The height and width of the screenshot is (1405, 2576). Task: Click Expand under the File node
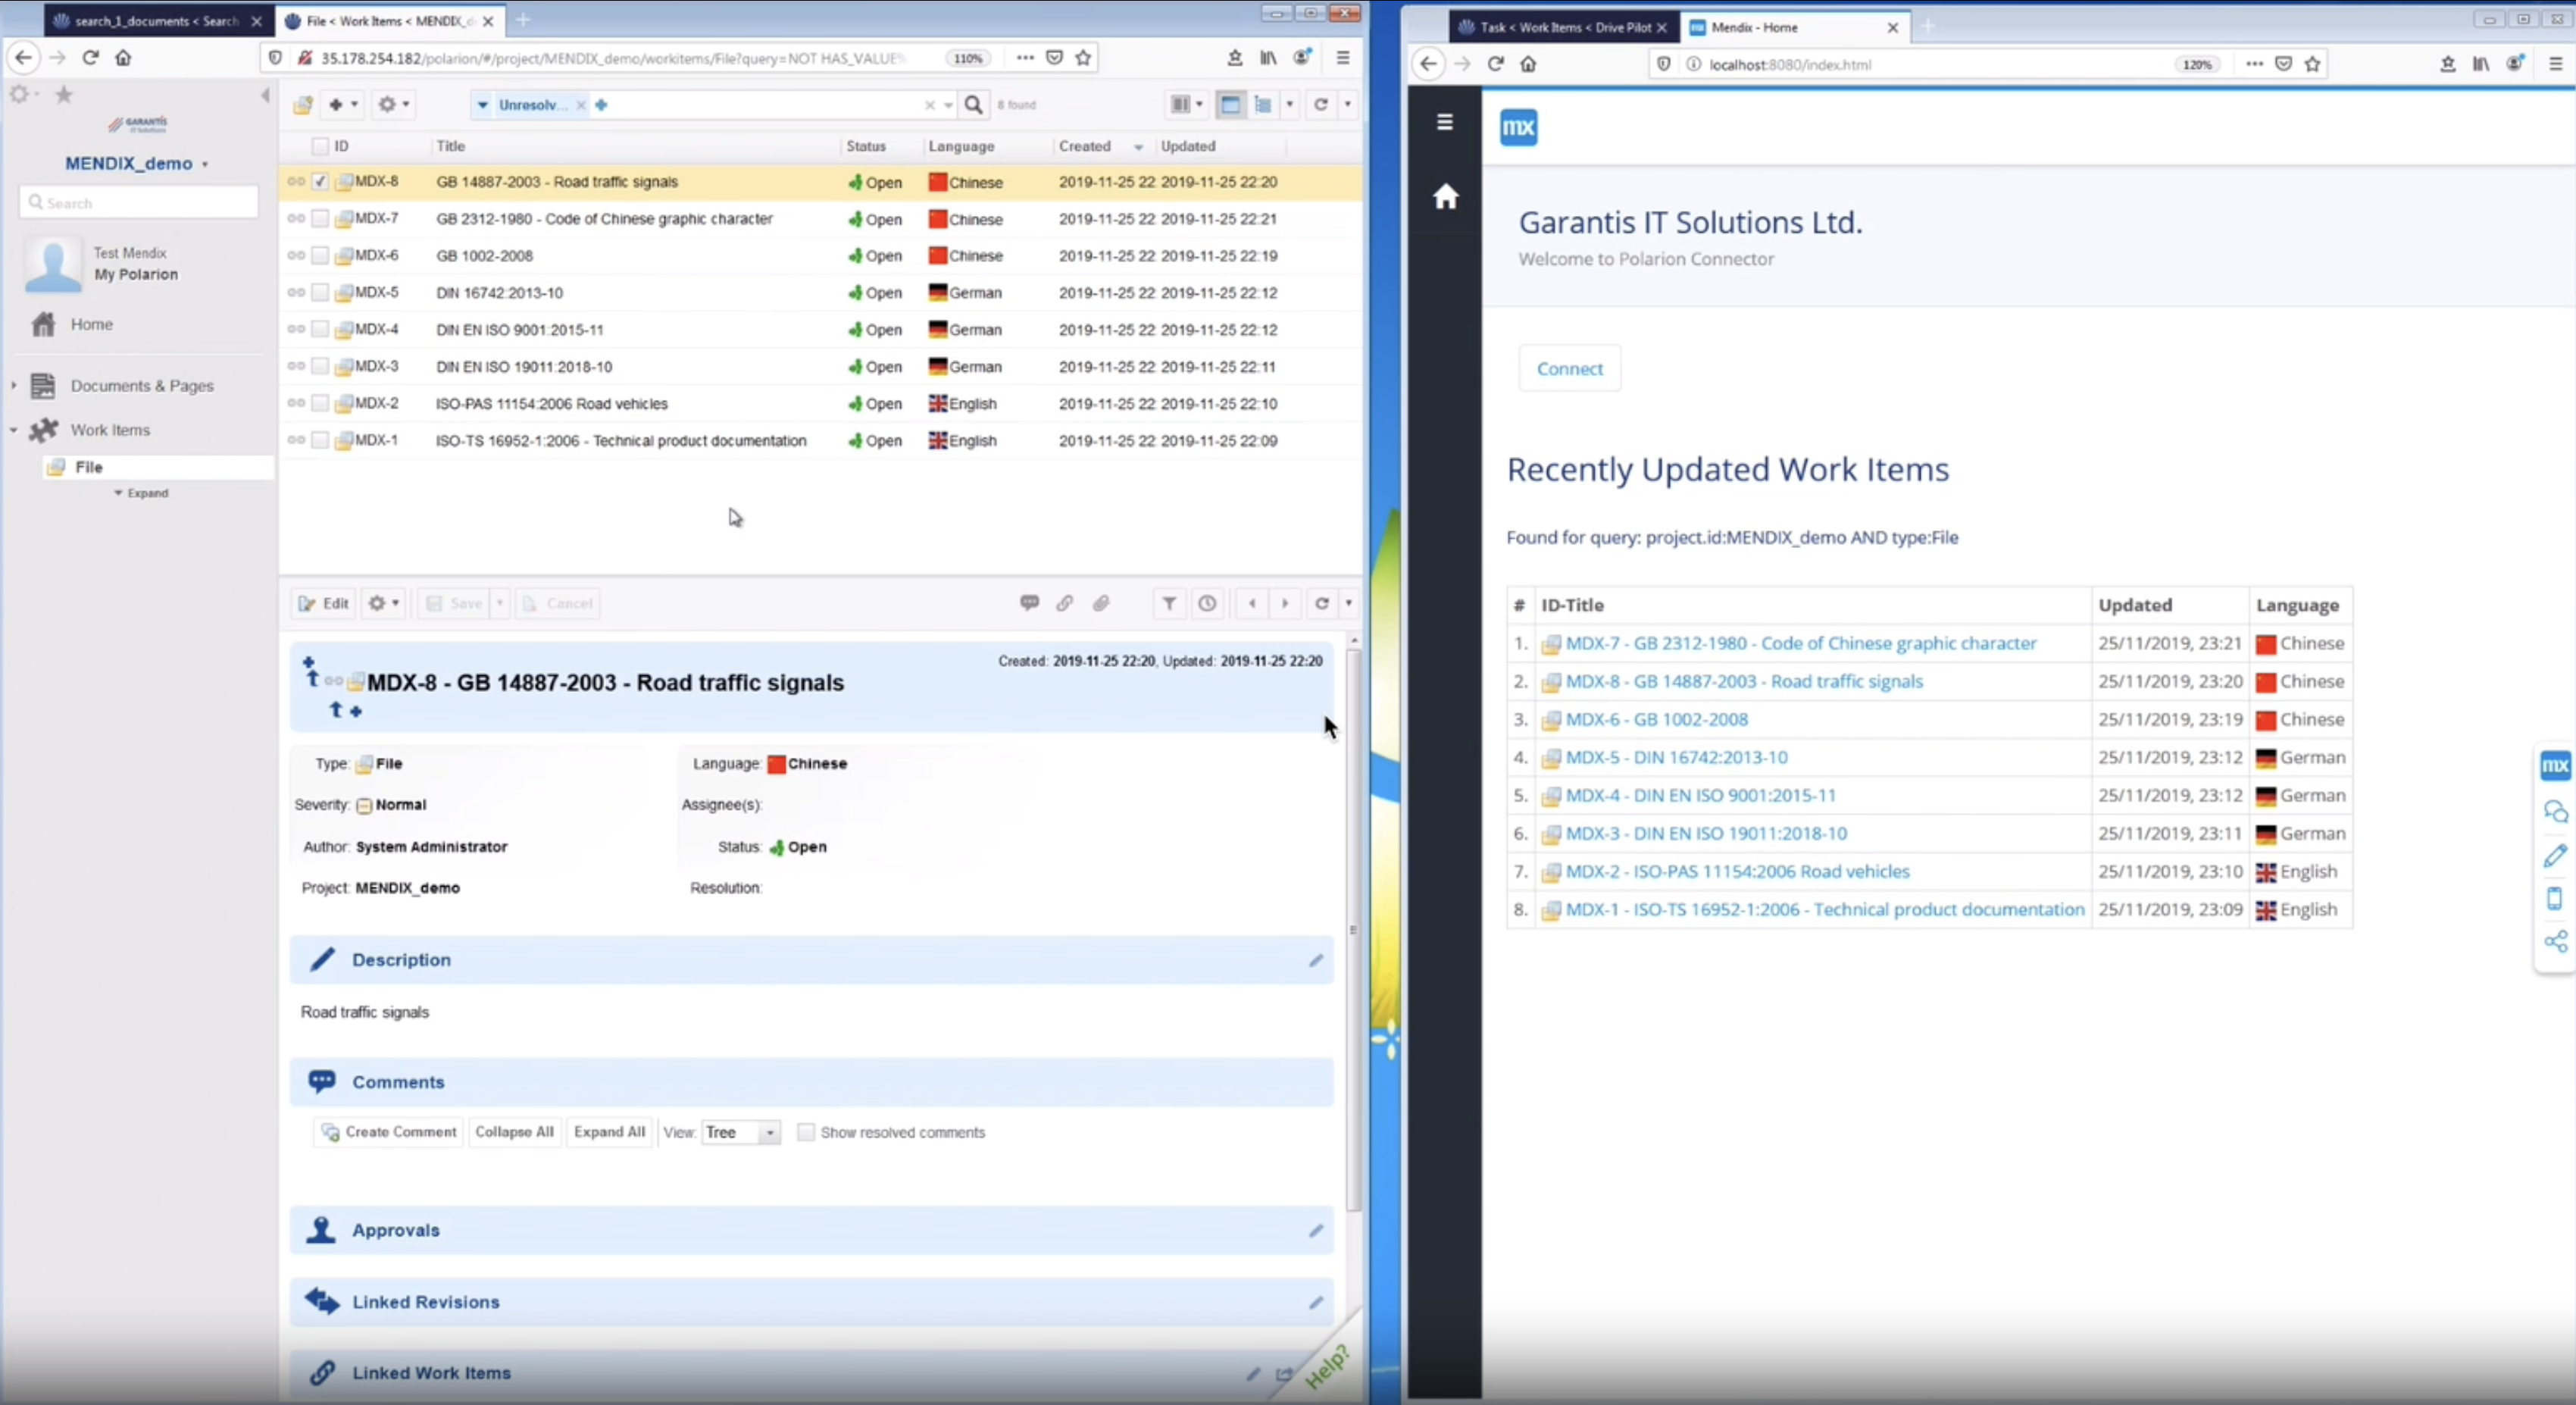tap(141, 493)
